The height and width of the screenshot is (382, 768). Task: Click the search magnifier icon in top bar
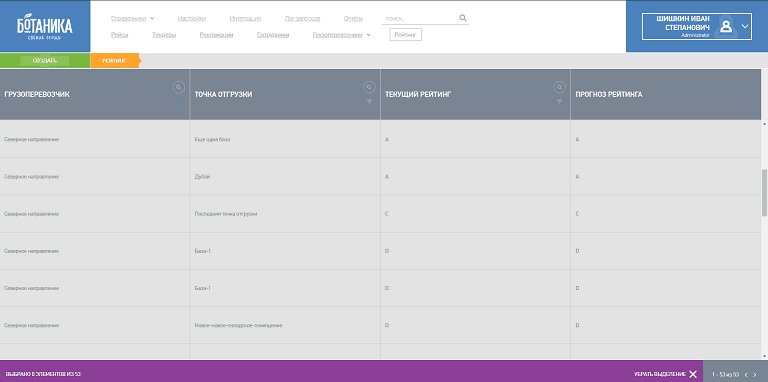(463, 18)
